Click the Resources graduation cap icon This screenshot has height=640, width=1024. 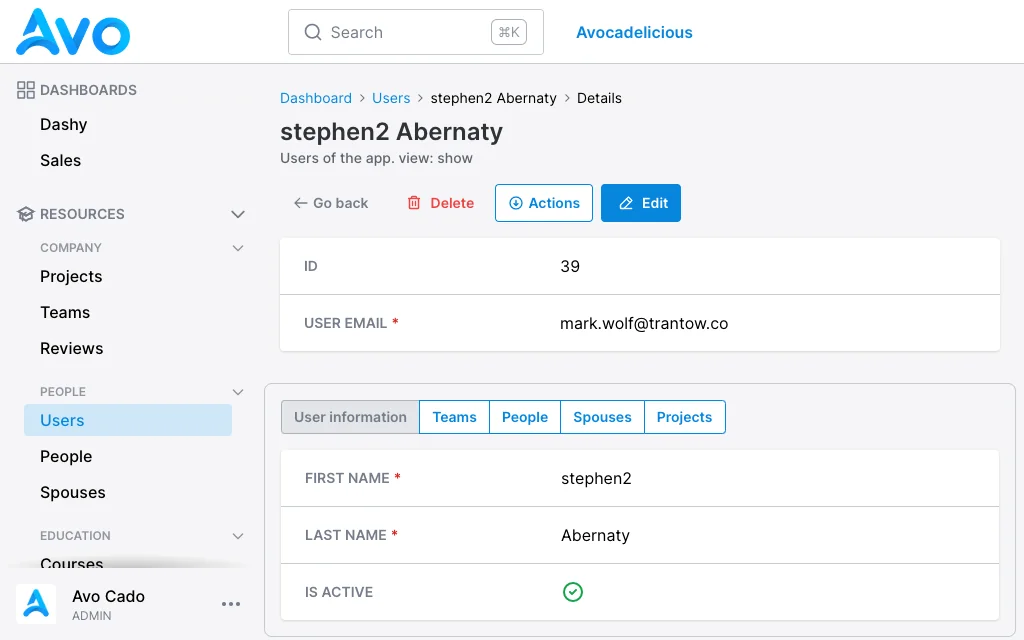(25, 214)
